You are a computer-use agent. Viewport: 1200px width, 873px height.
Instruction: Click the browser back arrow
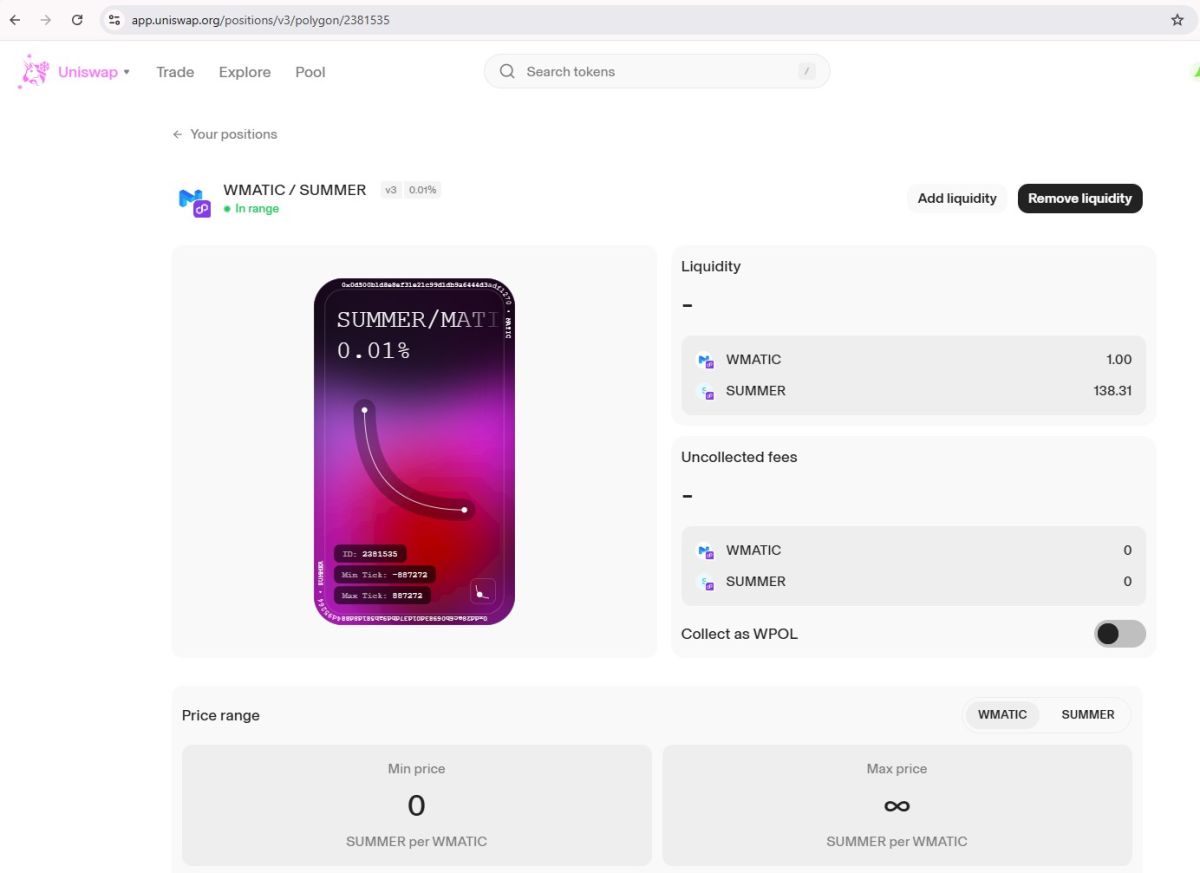click(15, 20)
